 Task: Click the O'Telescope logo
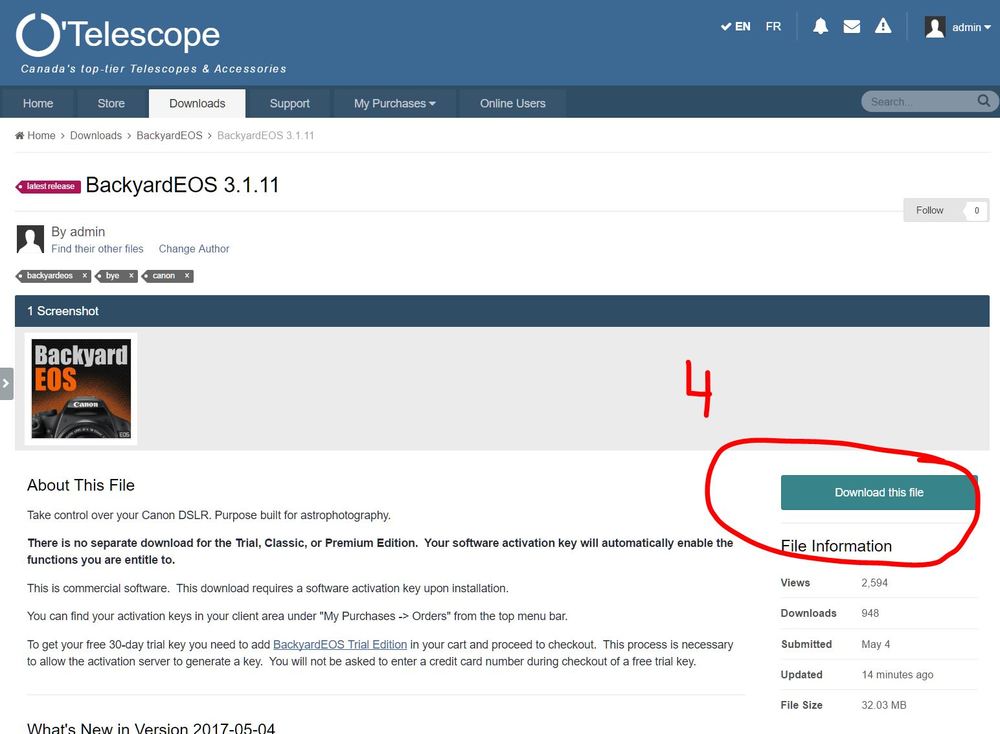click(118, 34)
